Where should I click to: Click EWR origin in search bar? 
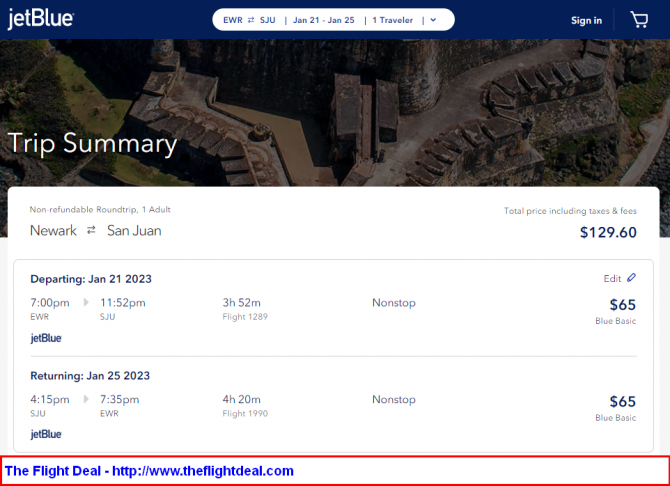(233, 20)
